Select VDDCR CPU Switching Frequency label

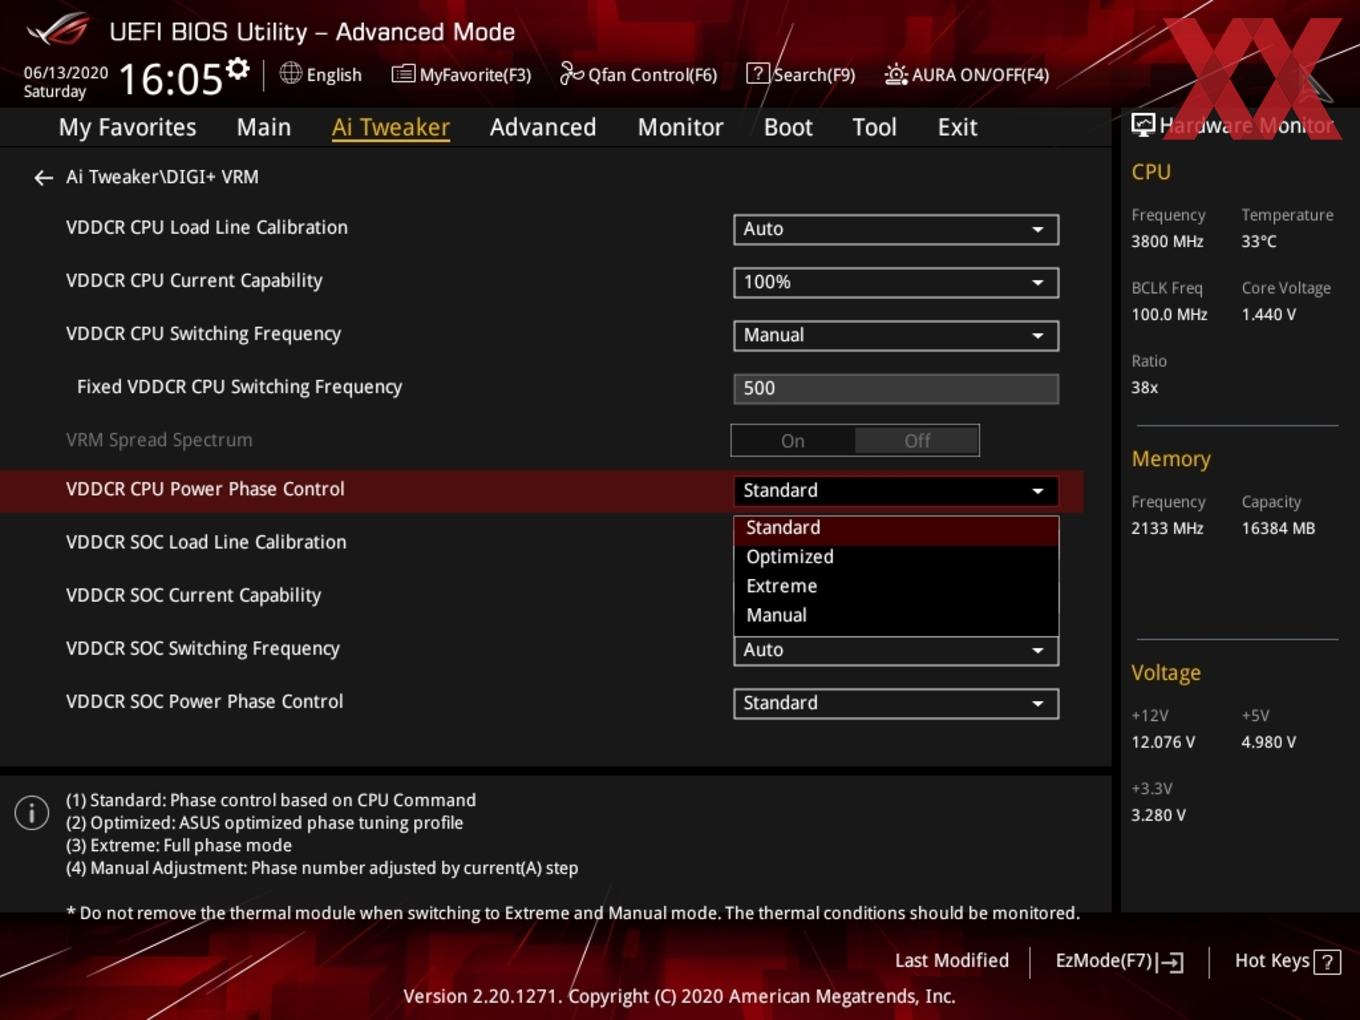pos(203,334)
